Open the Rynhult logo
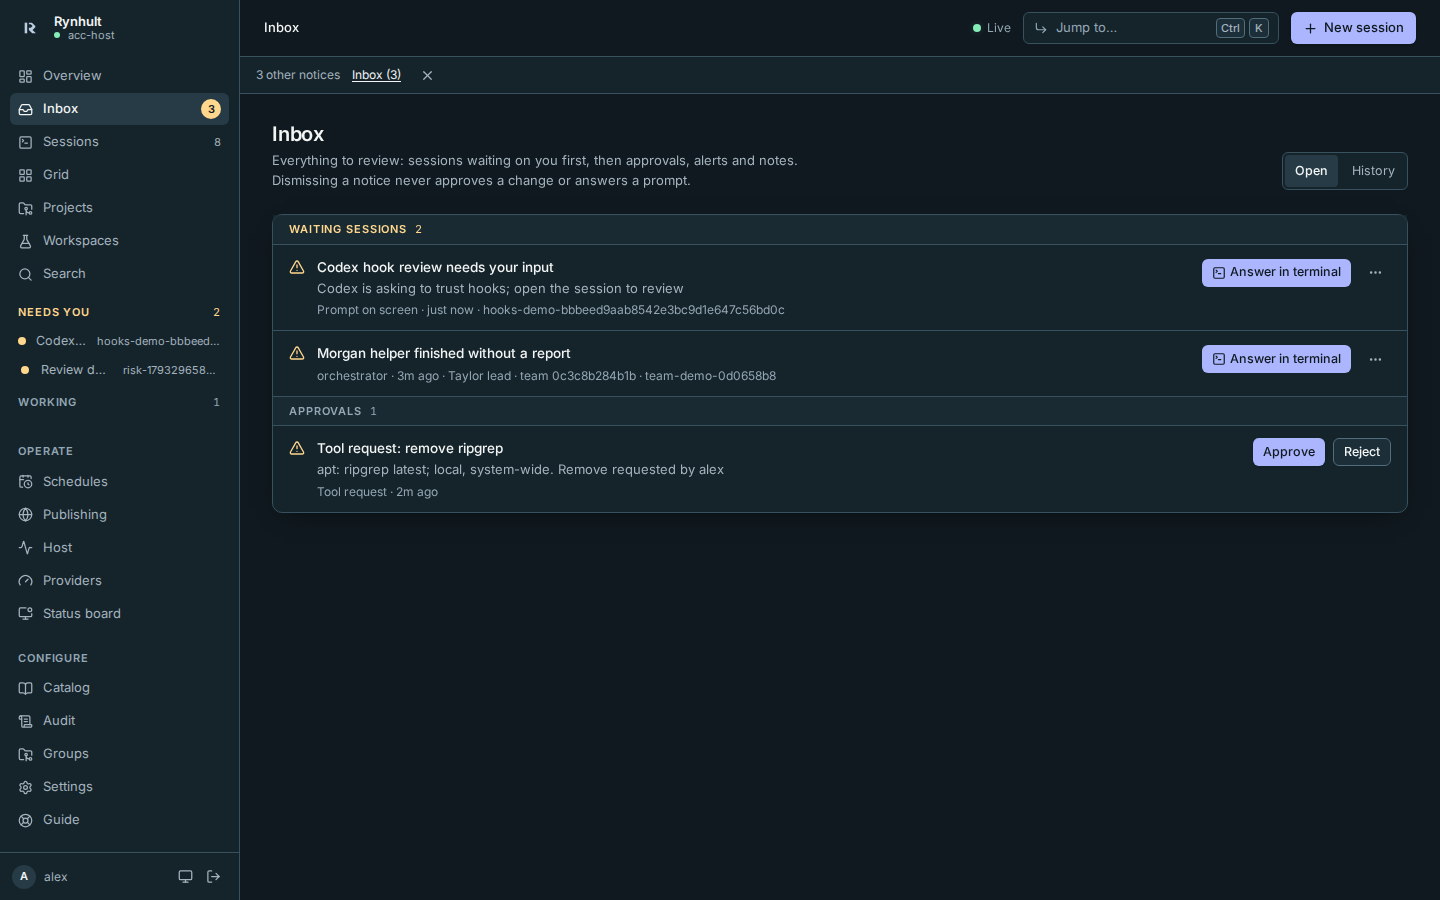1440x900 pixels. [x=29, y=28]
